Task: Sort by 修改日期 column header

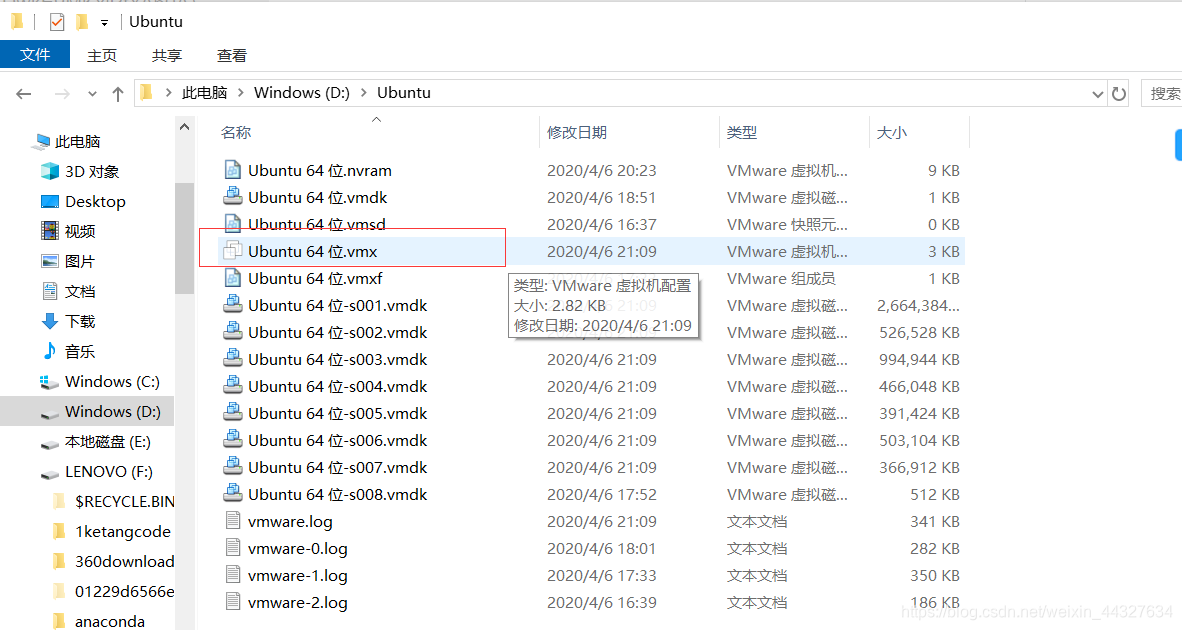Action: (577, 133)
